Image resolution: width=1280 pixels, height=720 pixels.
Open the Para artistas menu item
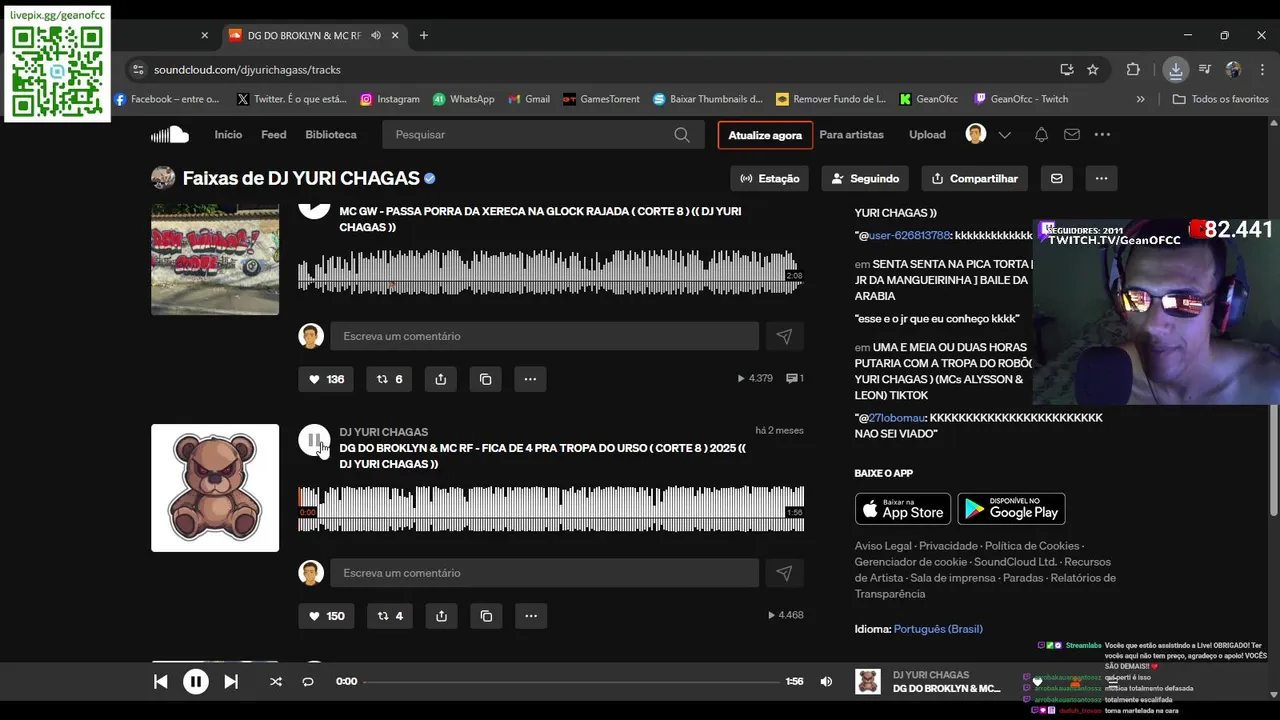852,135
